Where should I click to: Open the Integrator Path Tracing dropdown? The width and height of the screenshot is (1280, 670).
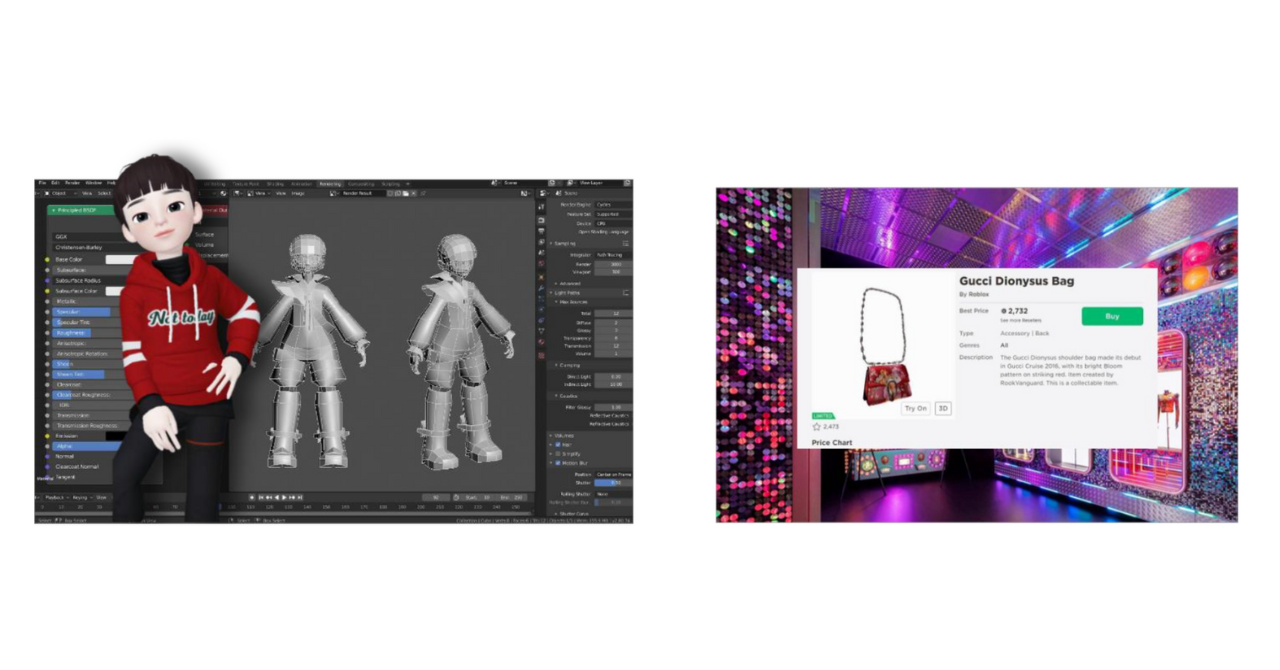coord(613,255)
